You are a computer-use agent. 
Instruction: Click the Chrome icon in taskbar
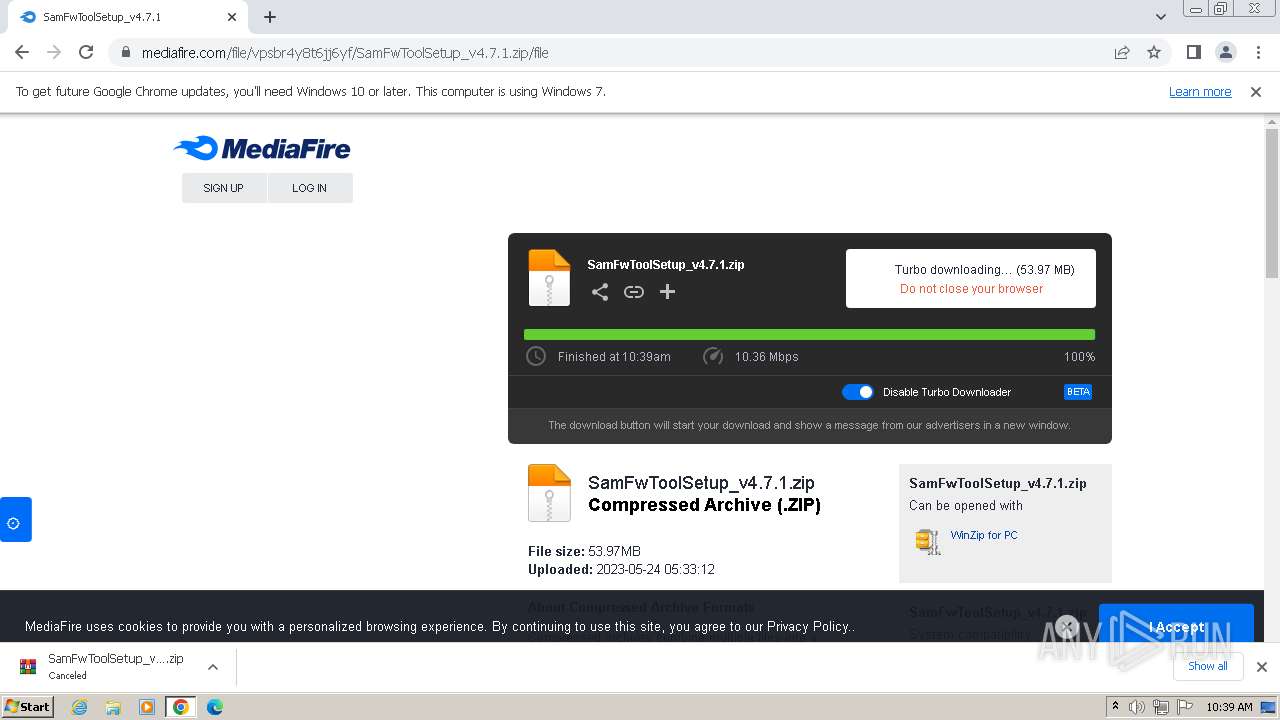tap(181, 707)
